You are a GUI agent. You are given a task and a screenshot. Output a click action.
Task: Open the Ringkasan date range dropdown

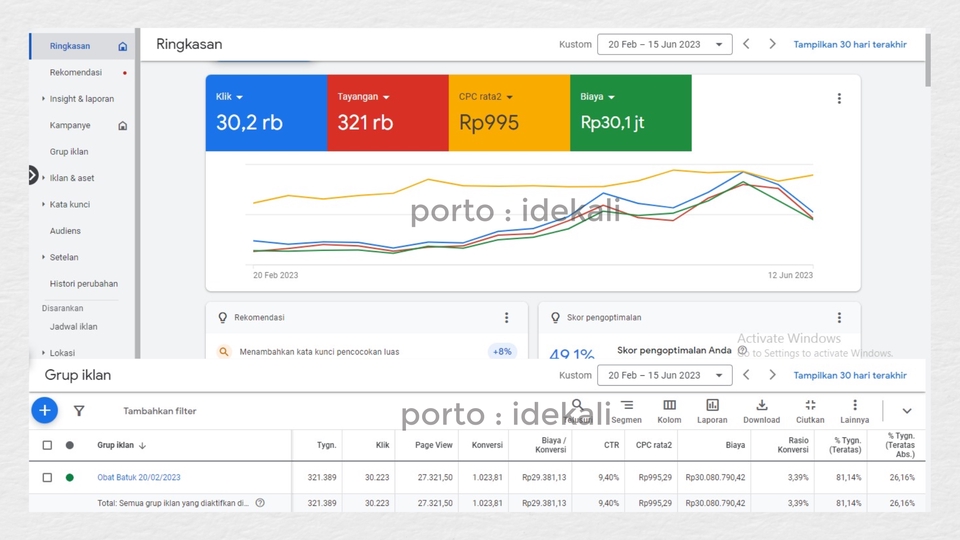[665, 44]
